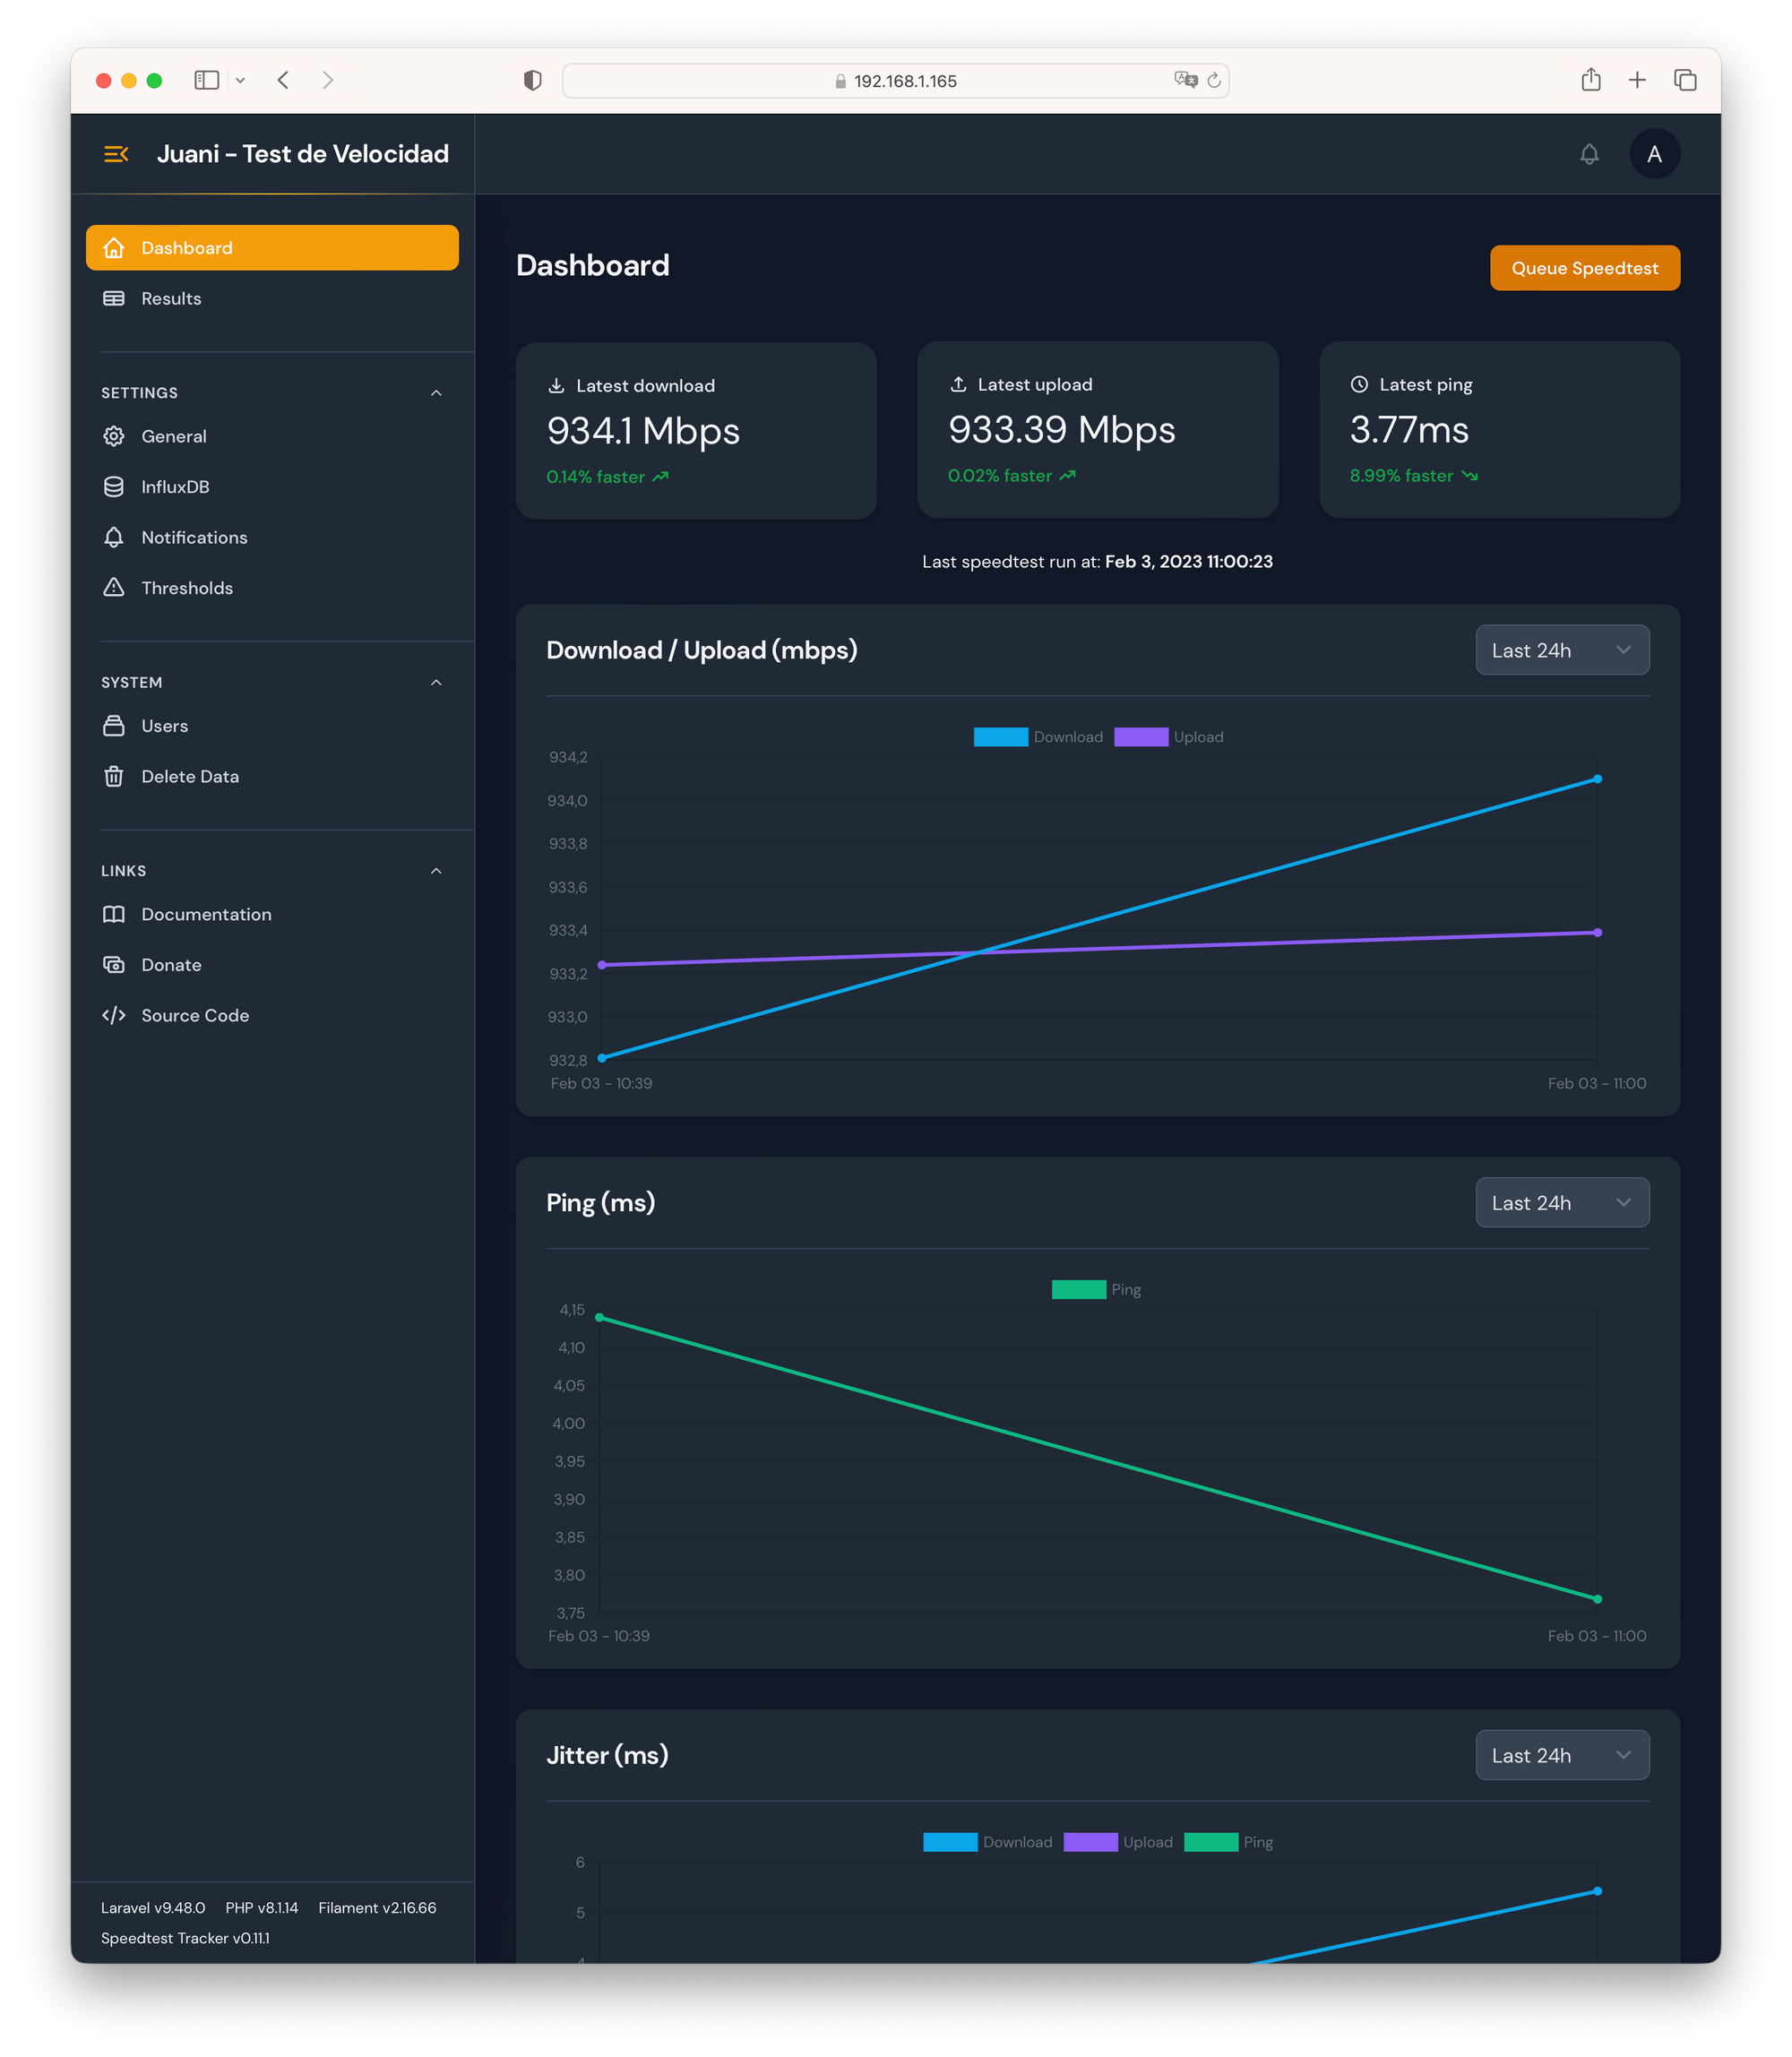Click the Juani – Test de Velocidad title

pos(303,154)
